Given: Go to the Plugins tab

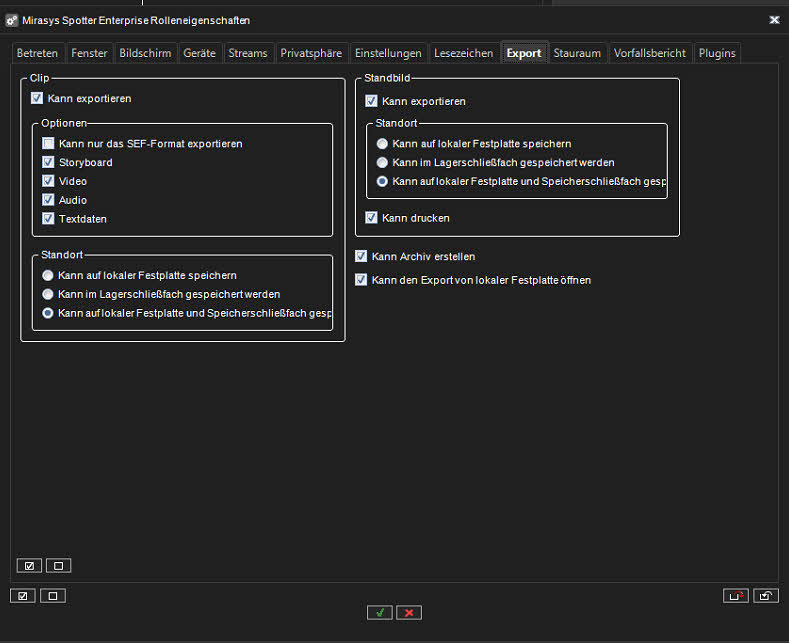Looking at the screenshot, I should pyautogui.click(x=717, y=53).
